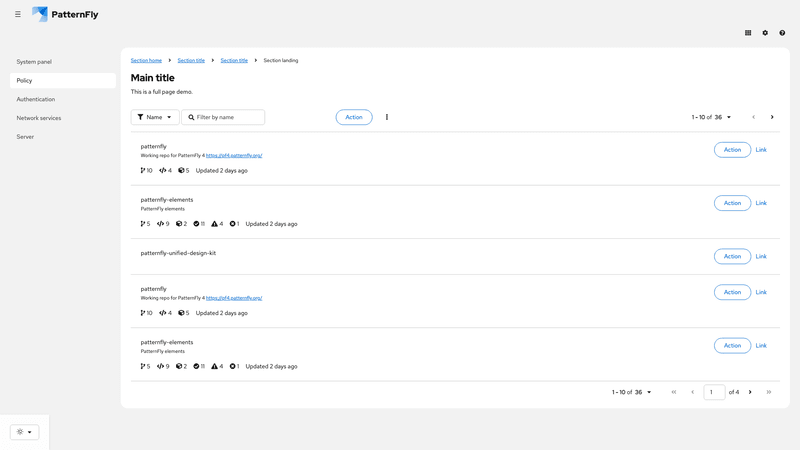800x450 pixels.
Task: Click the Main title heading
Action: pos(153,78)
